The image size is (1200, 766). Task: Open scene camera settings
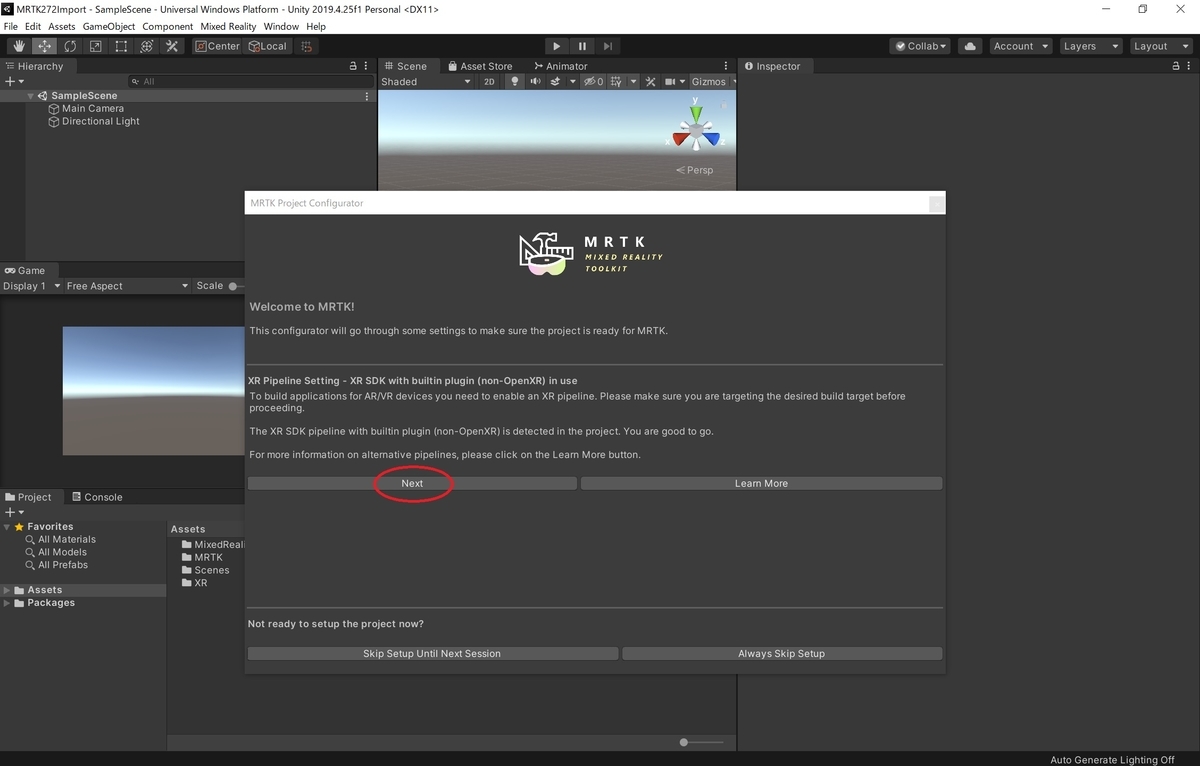pyautogui.click(x=670, y=81)
